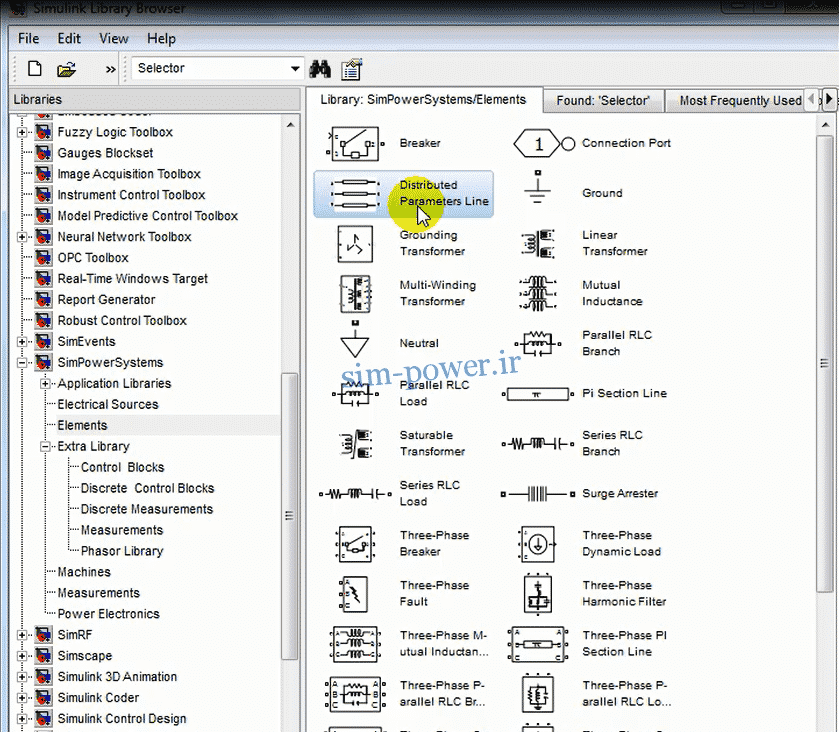Viewport: 839px width, 732px height.
Task: Show more toolbar buttons via chevron
Action: 110,69
